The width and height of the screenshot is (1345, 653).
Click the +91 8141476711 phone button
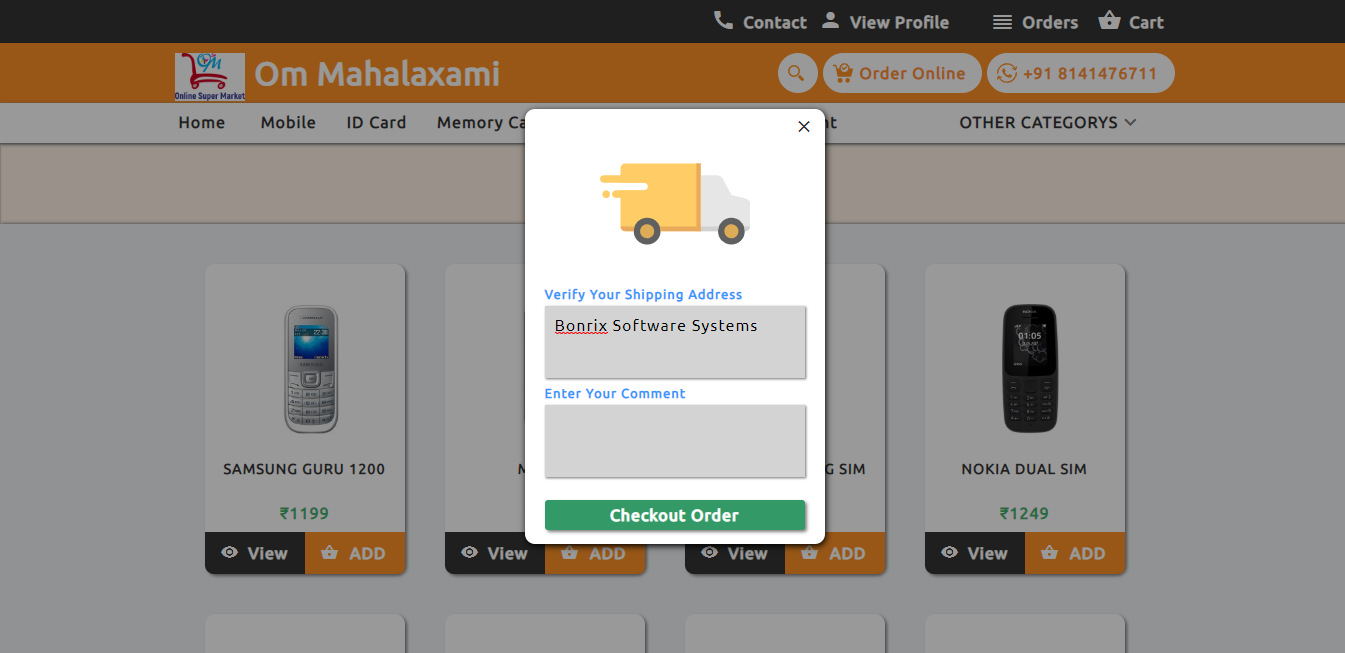[x=1081, y=73]
